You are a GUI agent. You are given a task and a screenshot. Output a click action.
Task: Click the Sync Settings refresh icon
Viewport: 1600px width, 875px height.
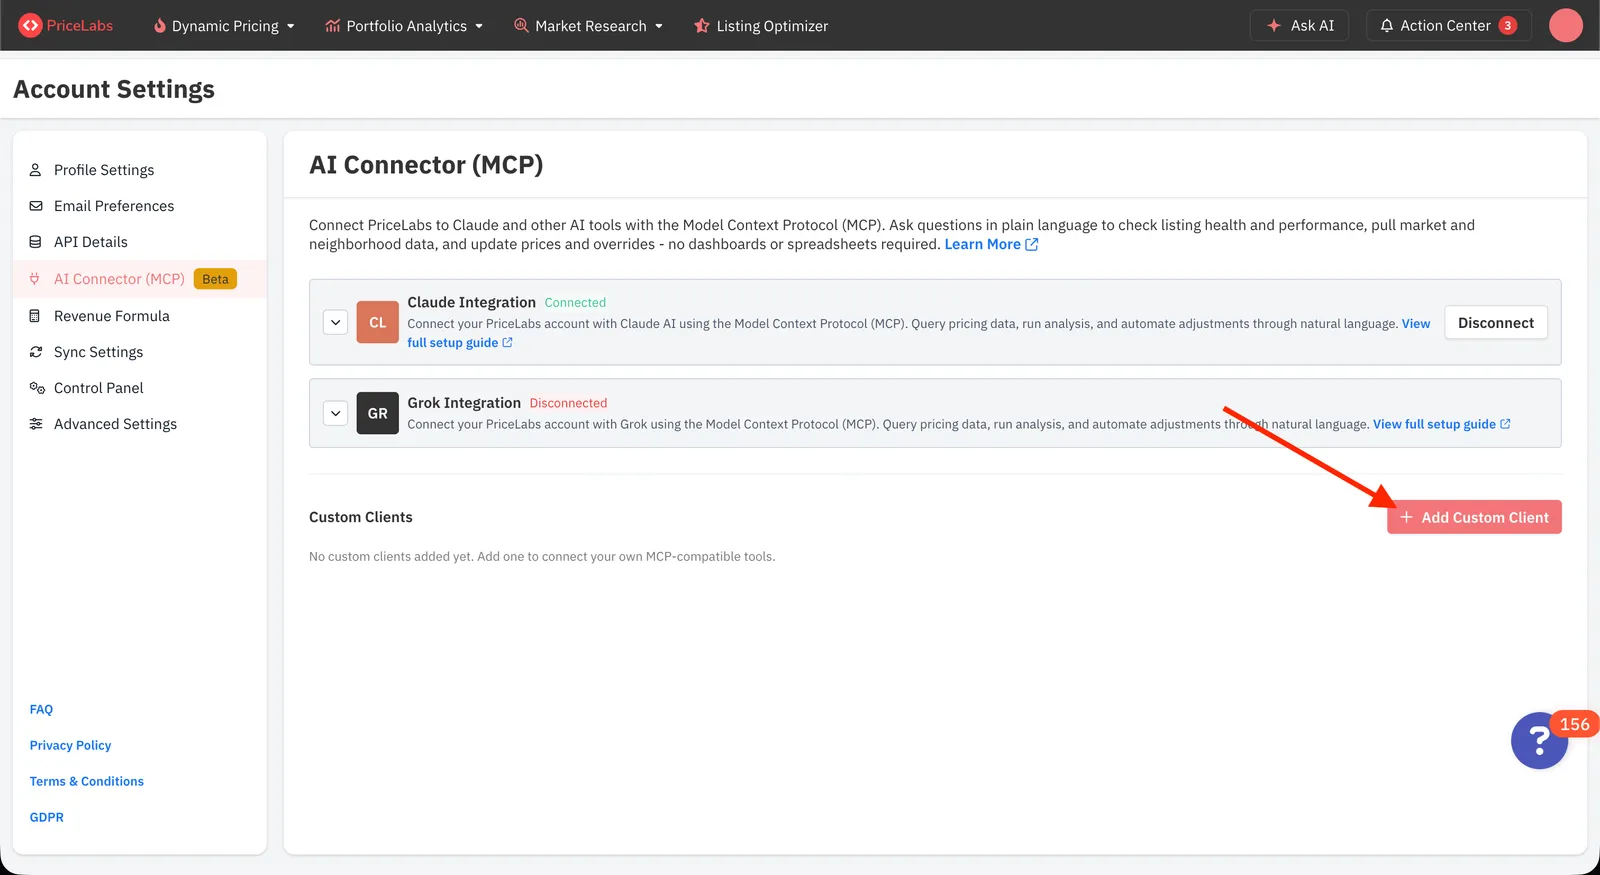36,352
